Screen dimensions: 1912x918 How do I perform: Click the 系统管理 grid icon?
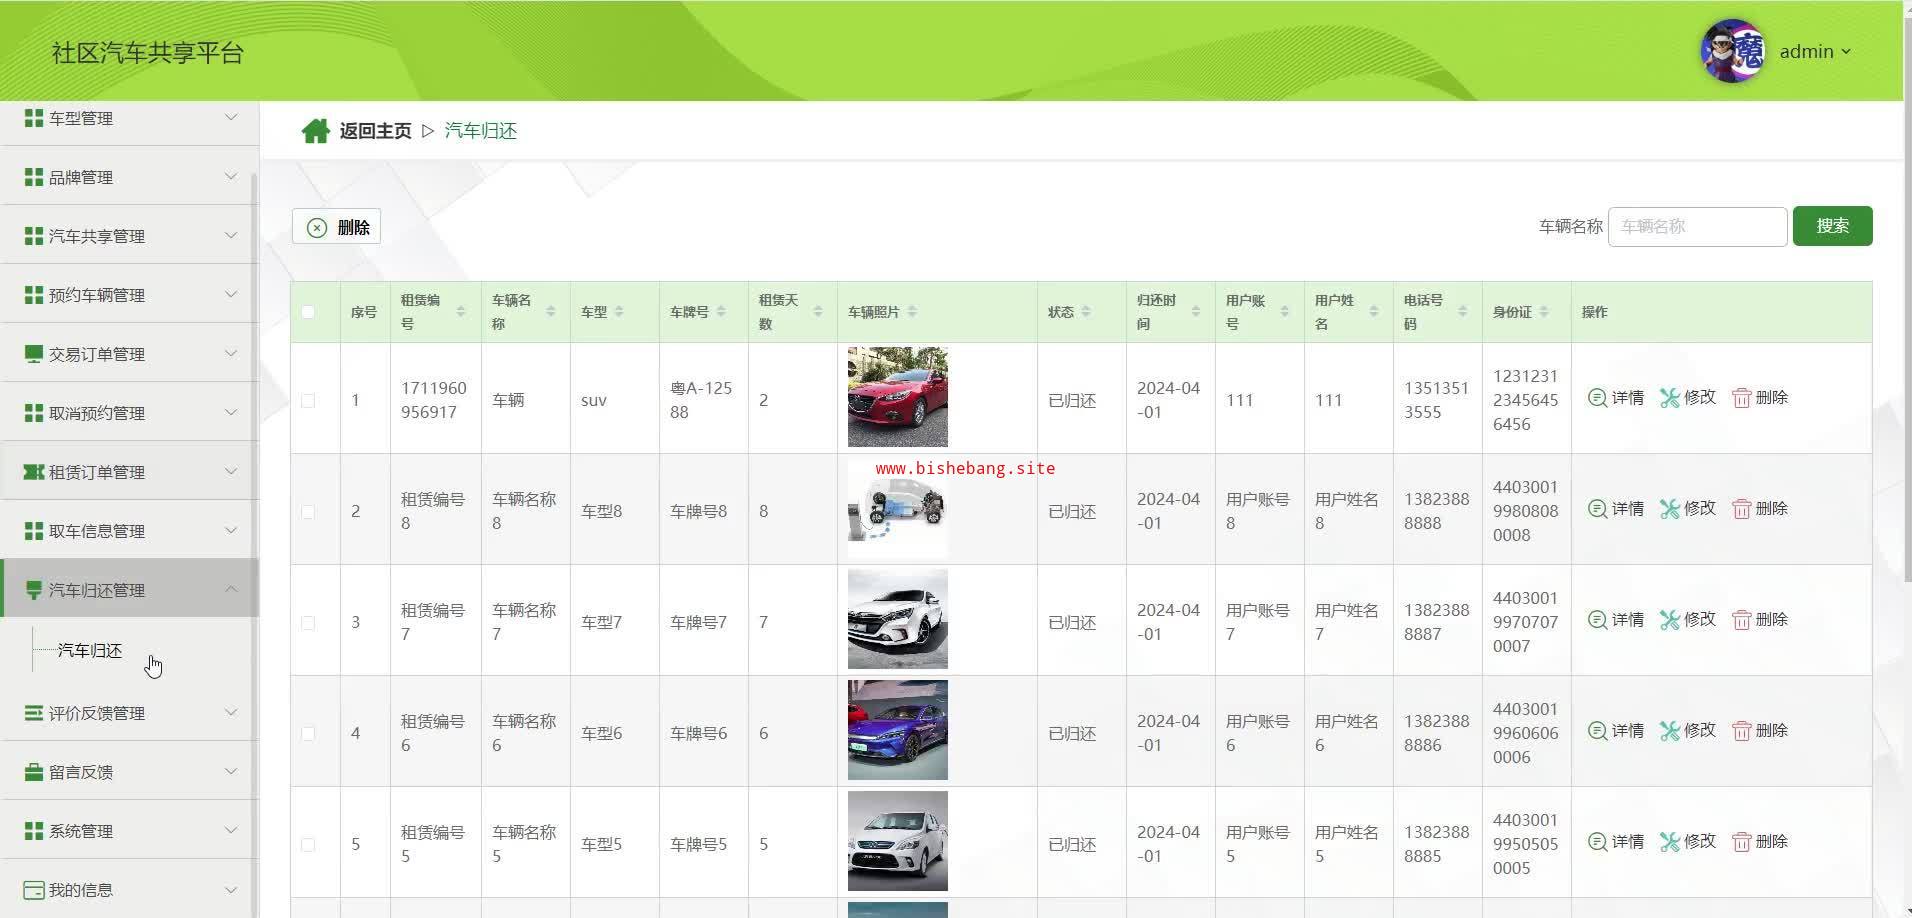point(34,831)
